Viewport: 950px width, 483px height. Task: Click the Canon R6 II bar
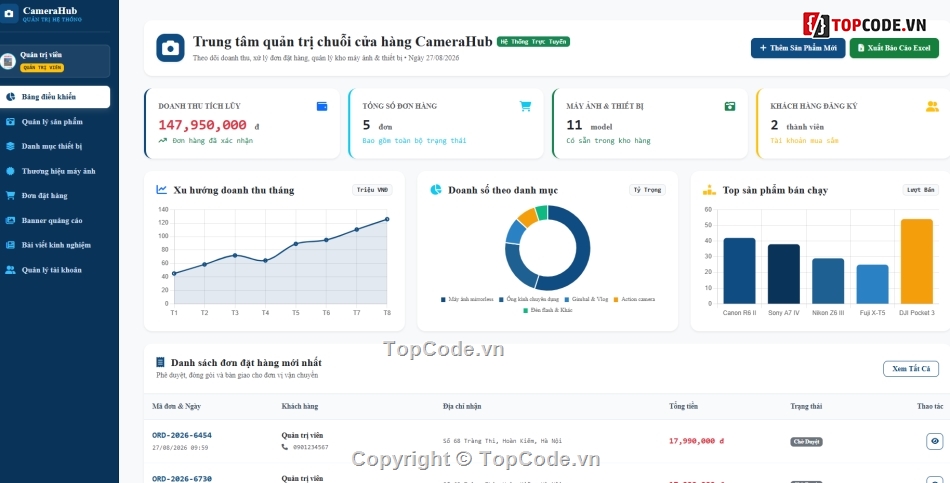739,270
